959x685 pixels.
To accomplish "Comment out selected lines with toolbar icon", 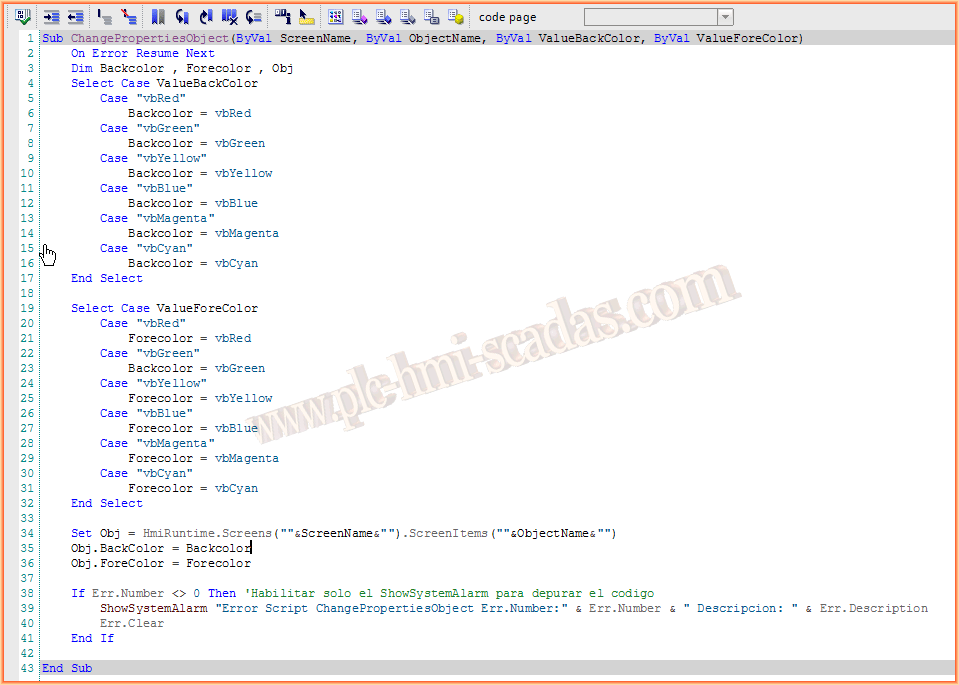I will (x=105, y=17).
